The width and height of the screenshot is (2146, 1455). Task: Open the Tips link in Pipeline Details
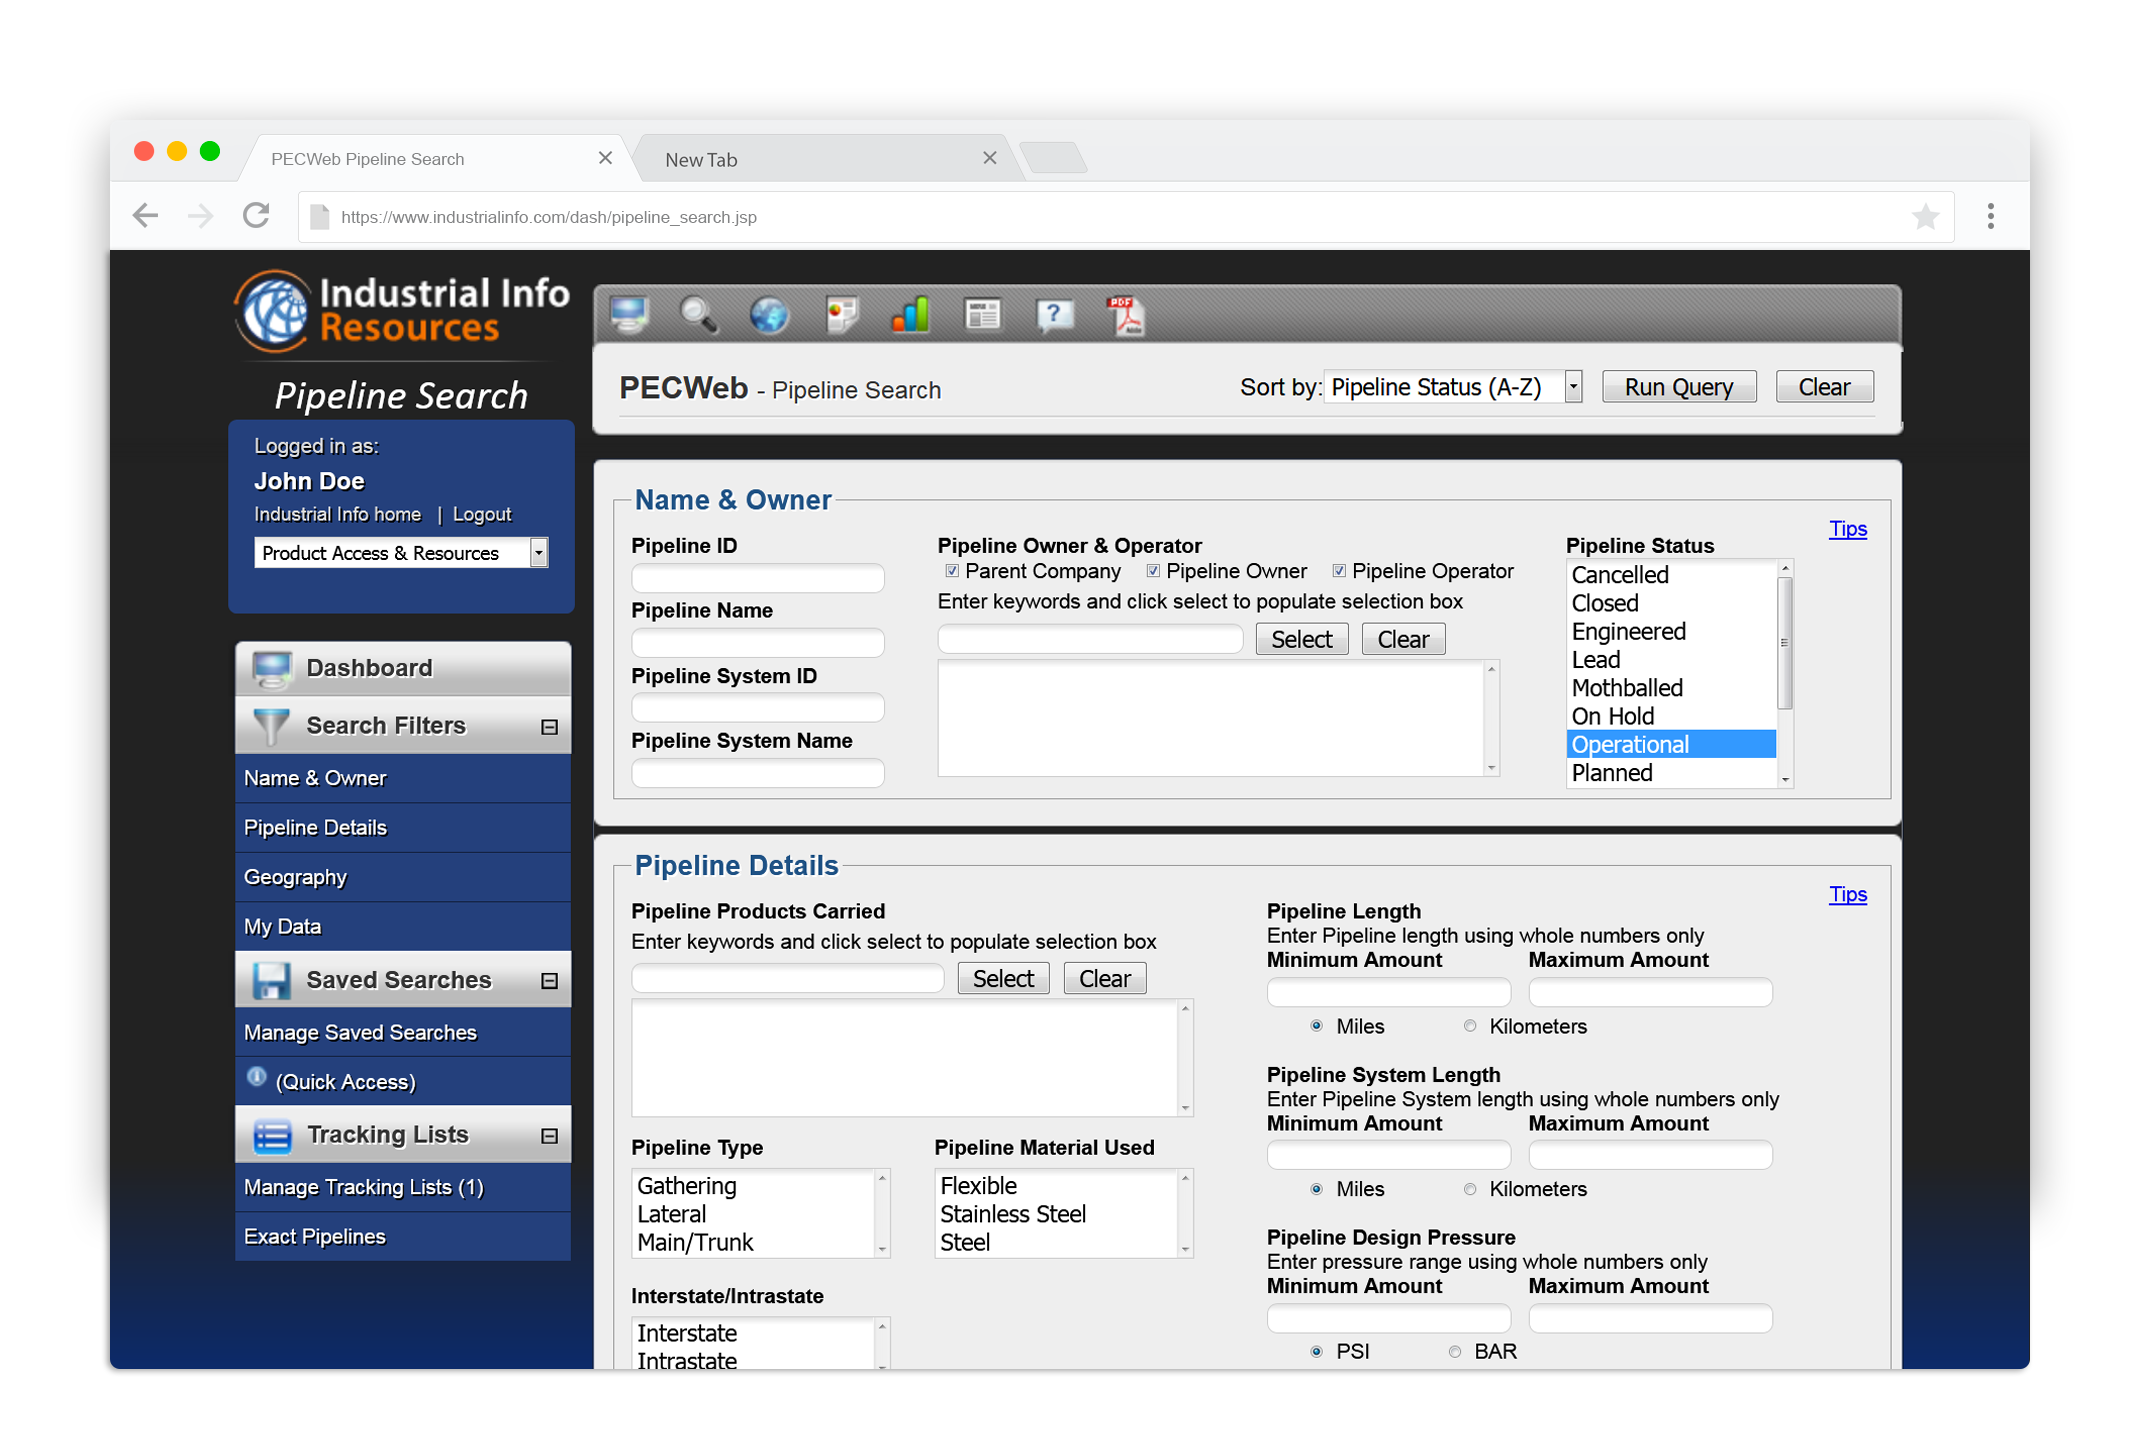point(1848,895)
